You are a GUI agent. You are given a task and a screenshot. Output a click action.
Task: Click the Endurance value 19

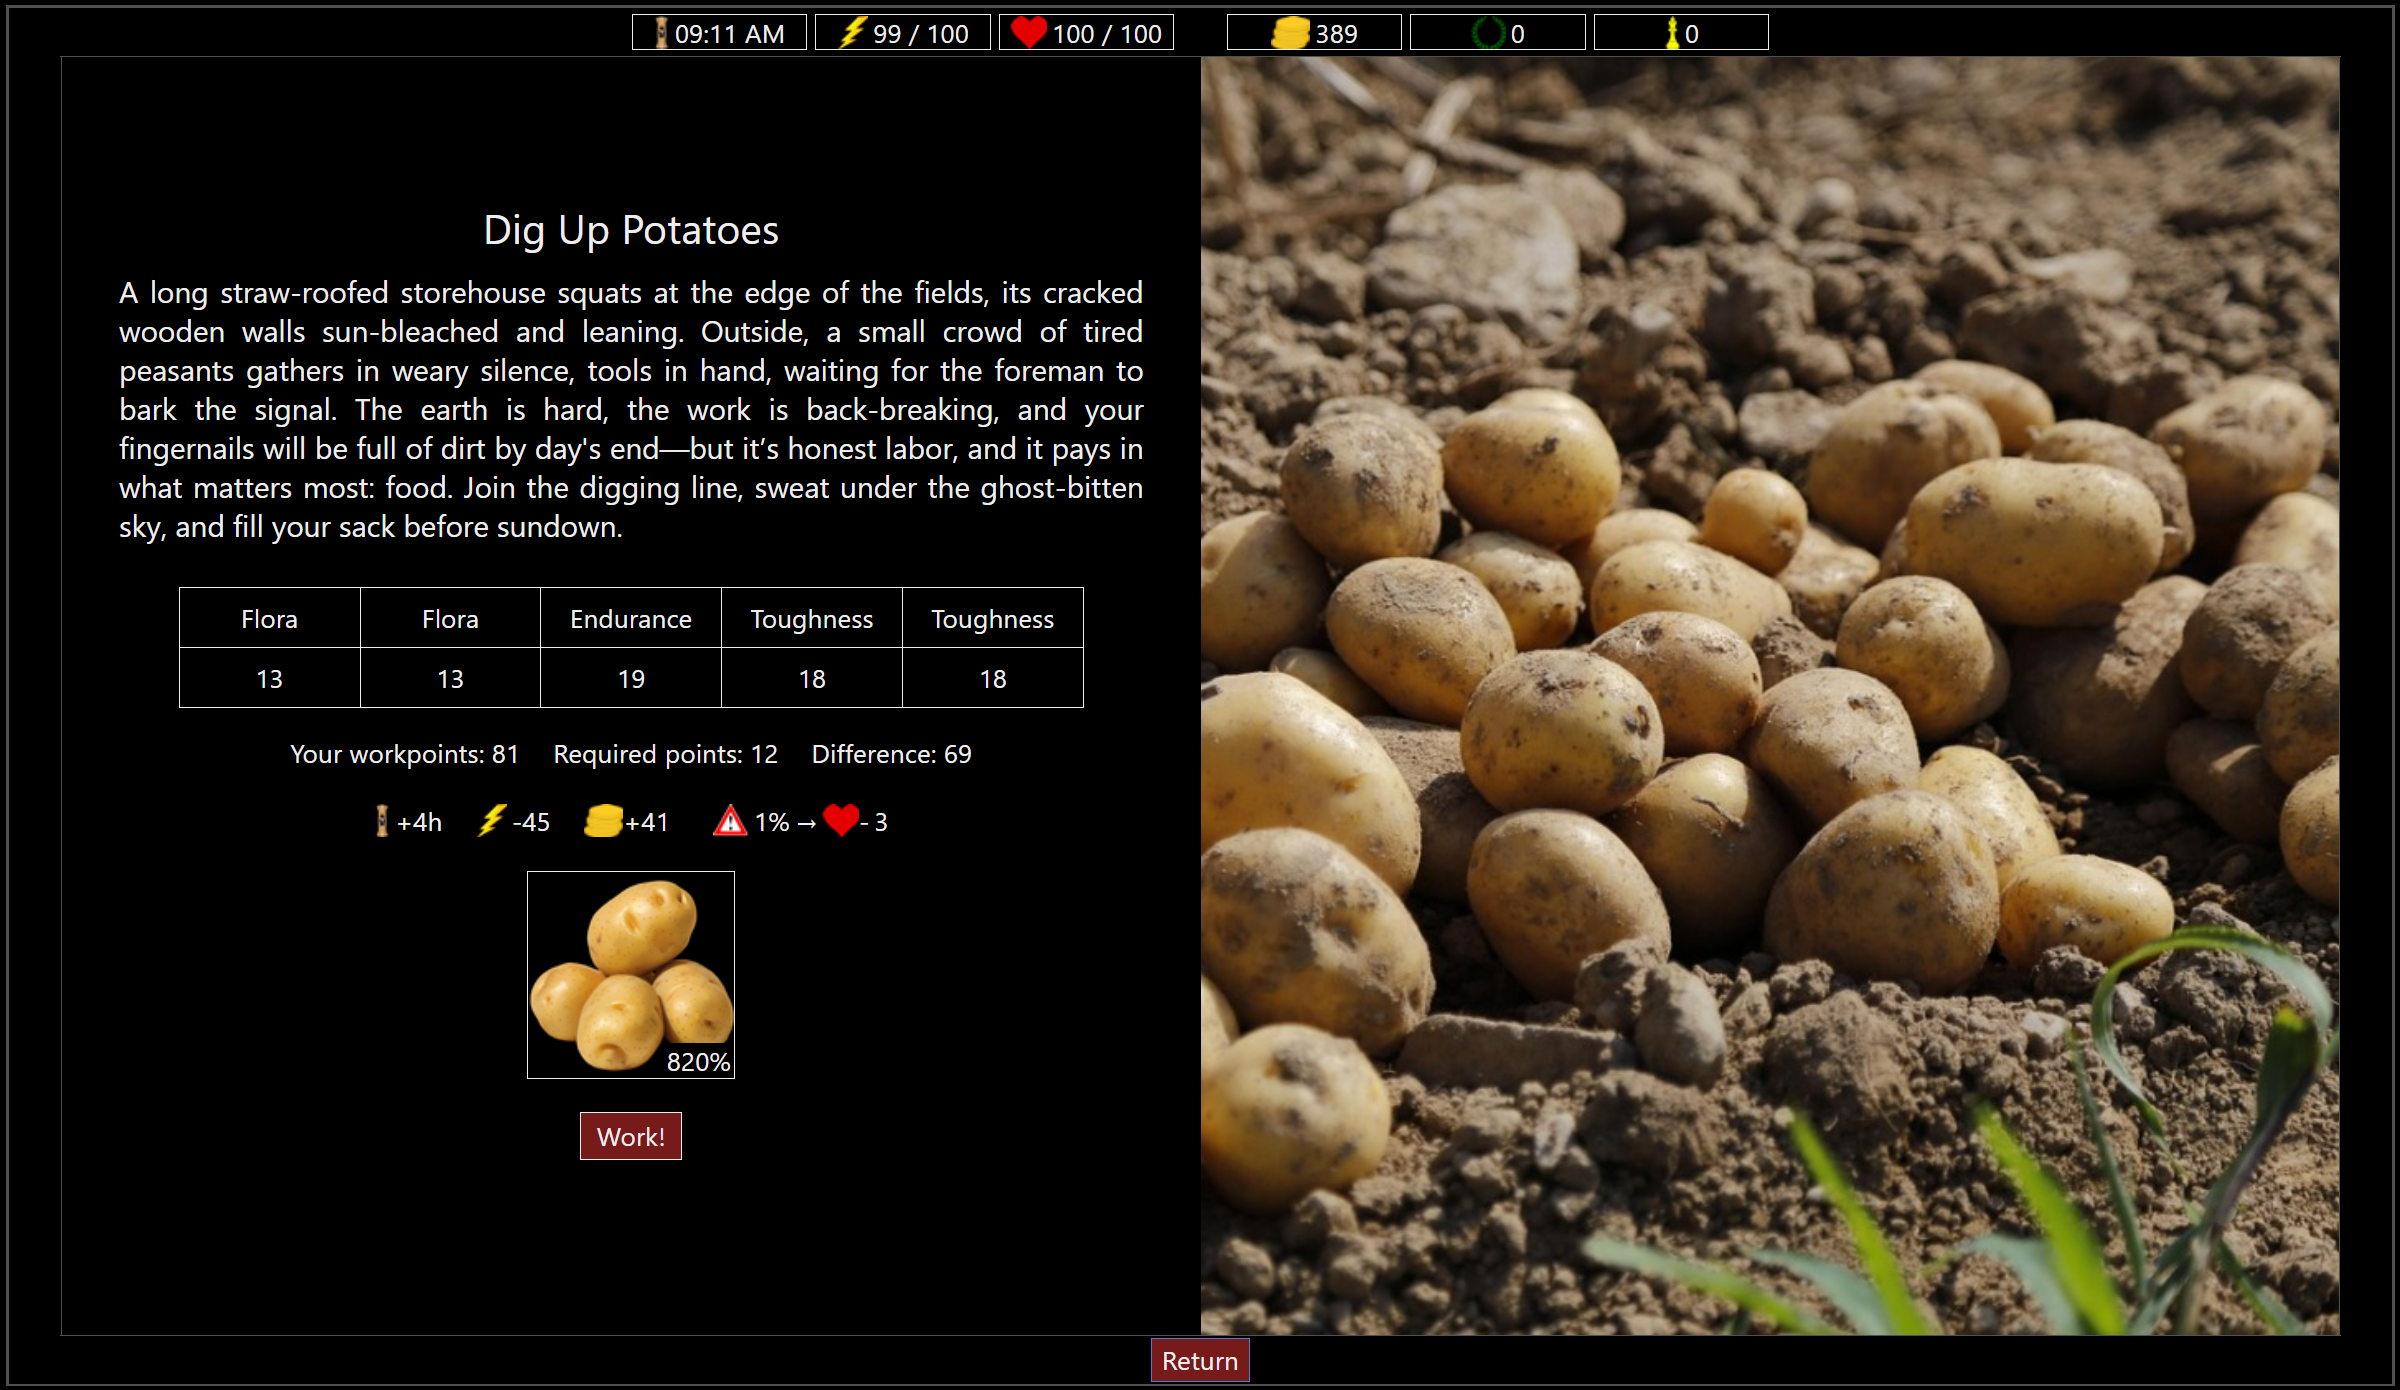click(631, 678)
